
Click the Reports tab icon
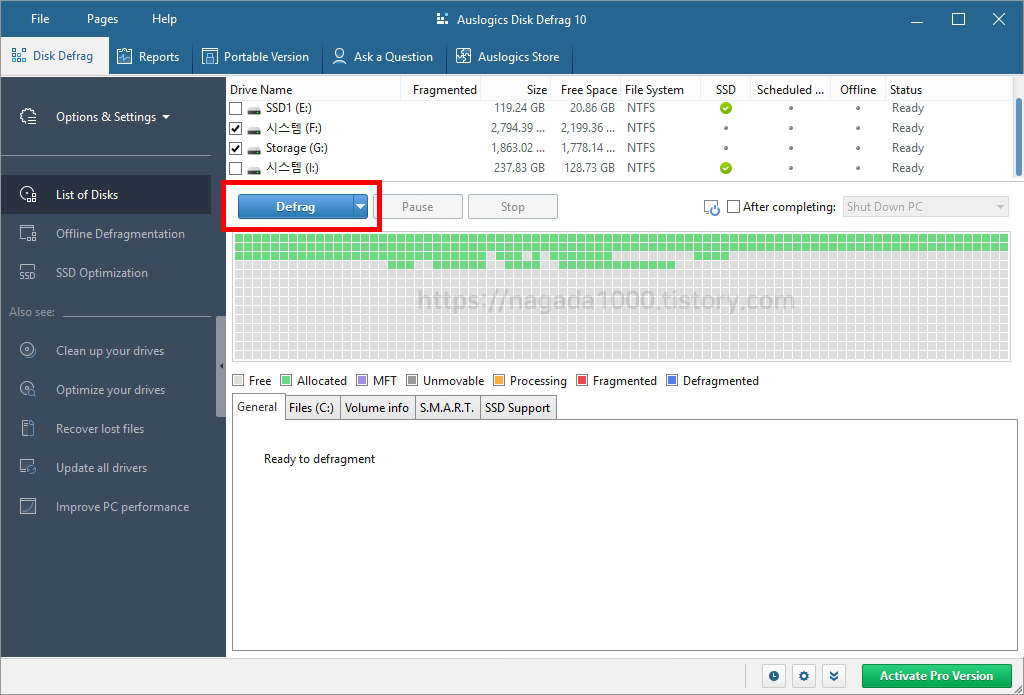pyautogui.click(x=124, y=57)
